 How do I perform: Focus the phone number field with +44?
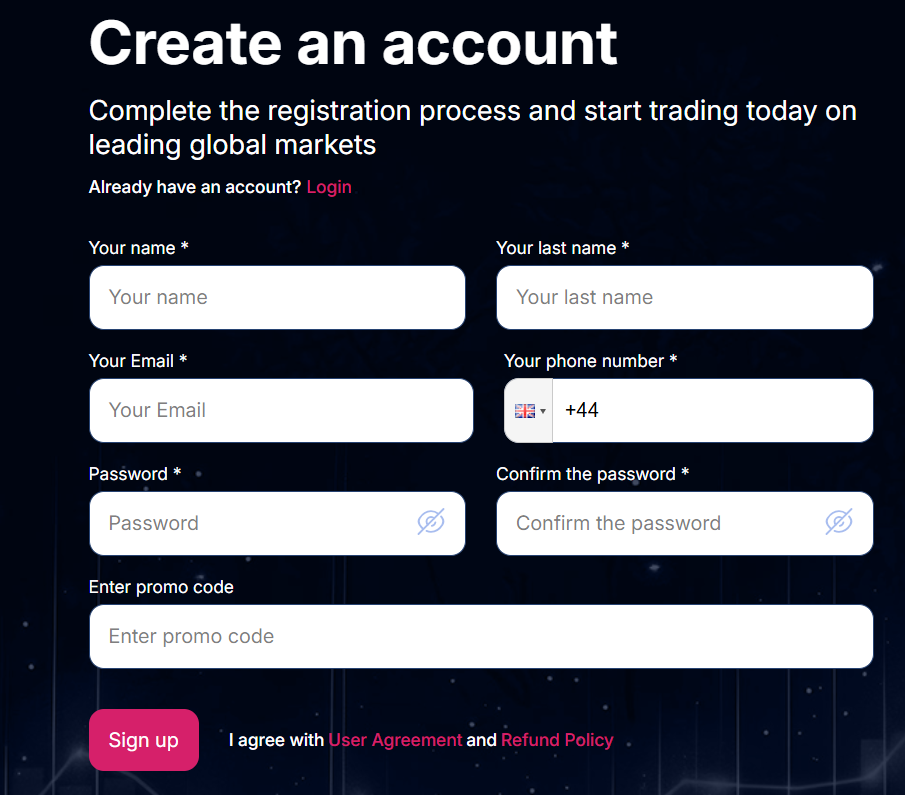(712, 410)
